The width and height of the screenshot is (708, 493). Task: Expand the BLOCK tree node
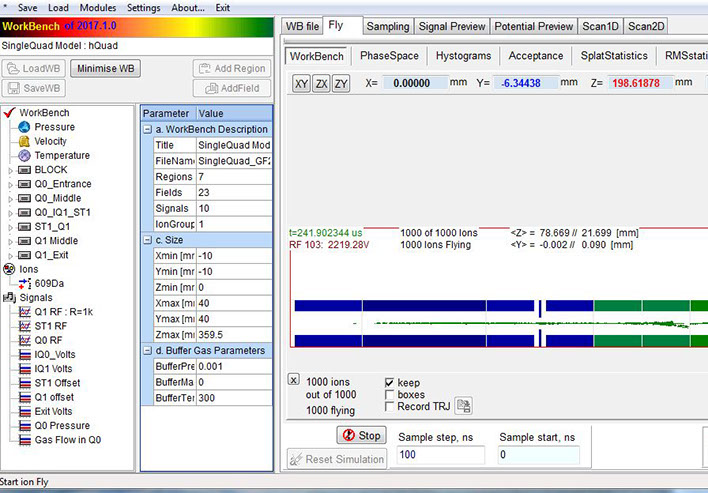[11, 170]
